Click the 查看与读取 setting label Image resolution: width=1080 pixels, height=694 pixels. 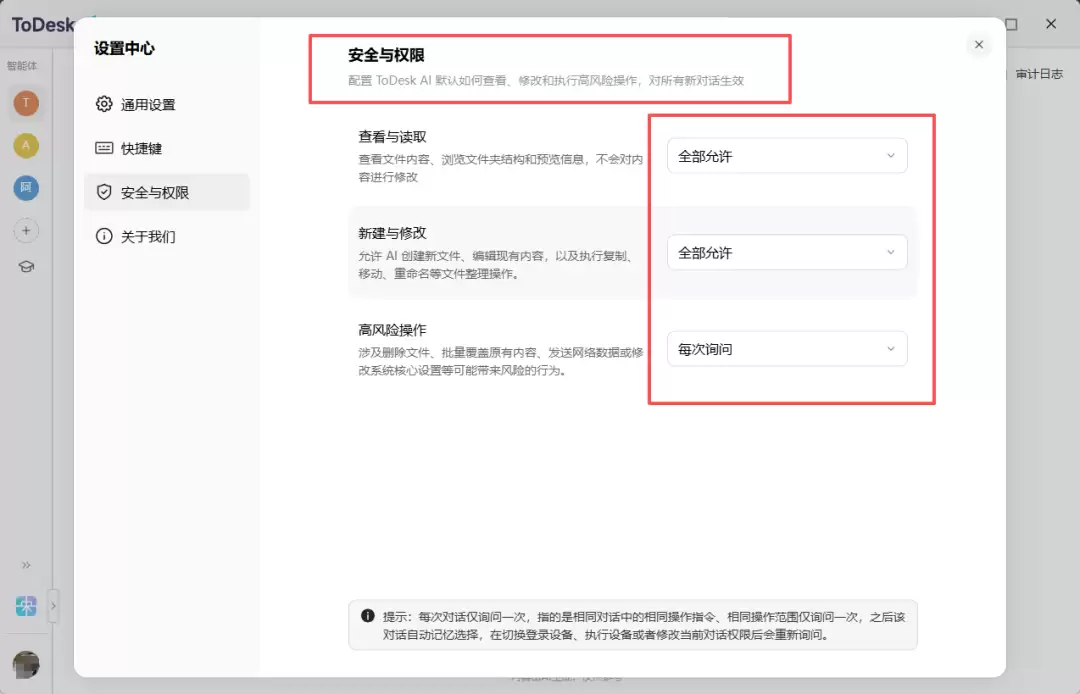click(392, 136)
